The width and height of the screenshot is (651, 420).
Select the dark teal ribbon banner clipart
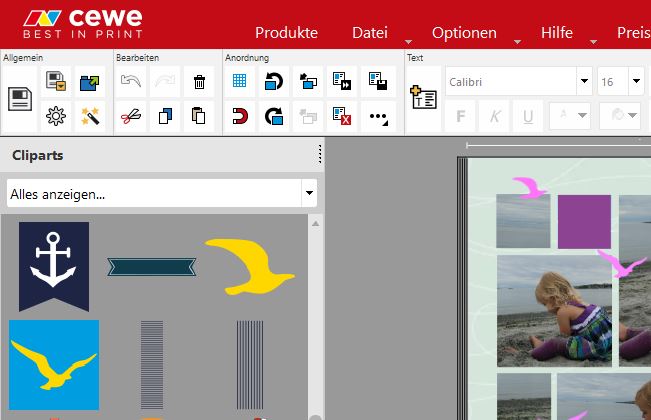click(x=152, y=267)
